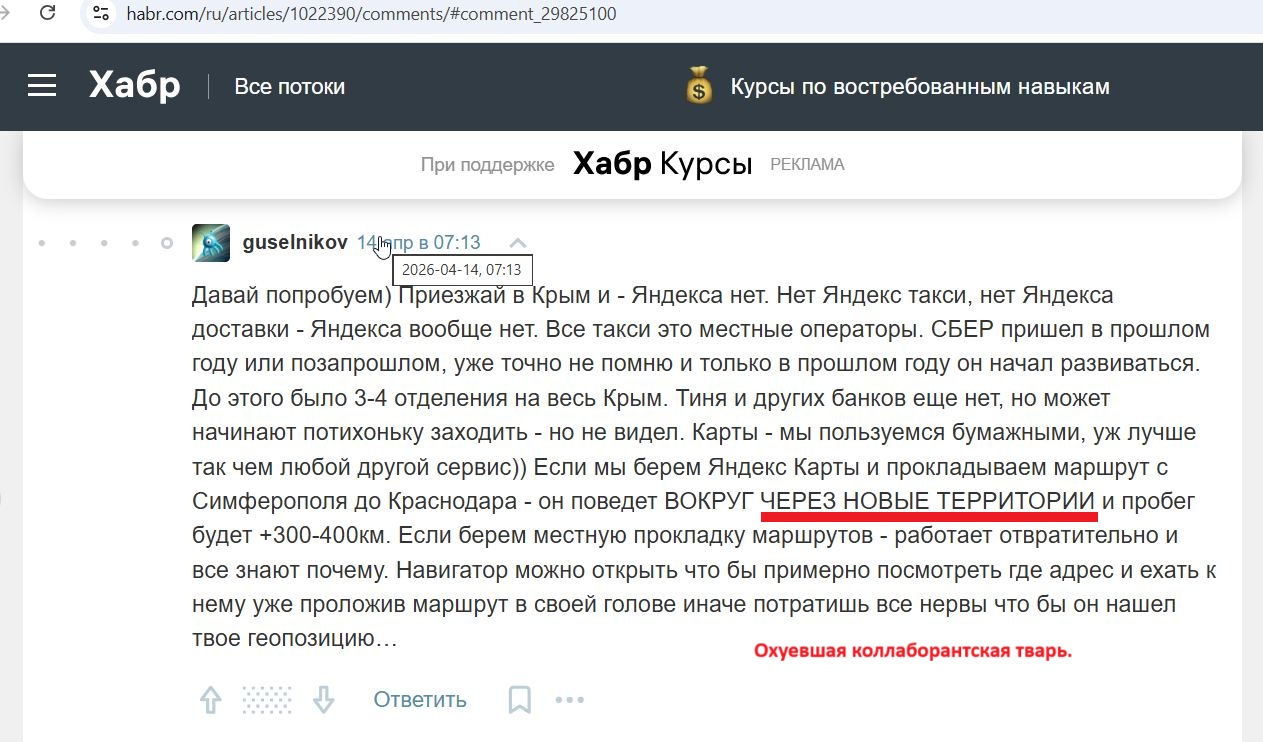Collapse the comment thread with chevron up
The width and height of the screenshot is (1263, 742).
point(517,243)
